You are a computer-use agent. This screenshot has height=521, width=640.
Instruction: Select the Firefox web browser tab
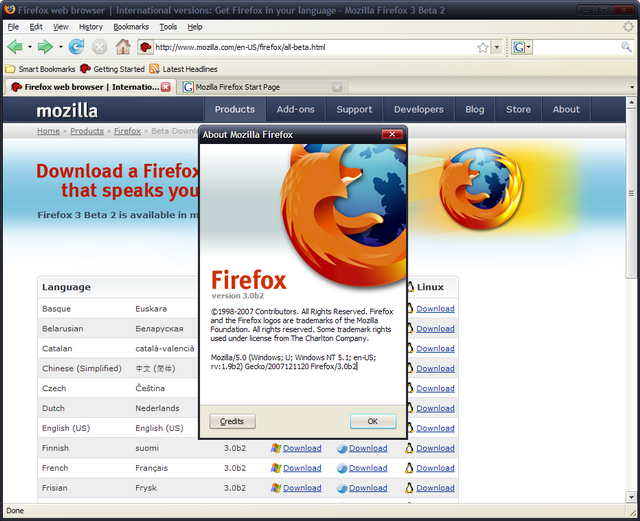pos(91,87)
